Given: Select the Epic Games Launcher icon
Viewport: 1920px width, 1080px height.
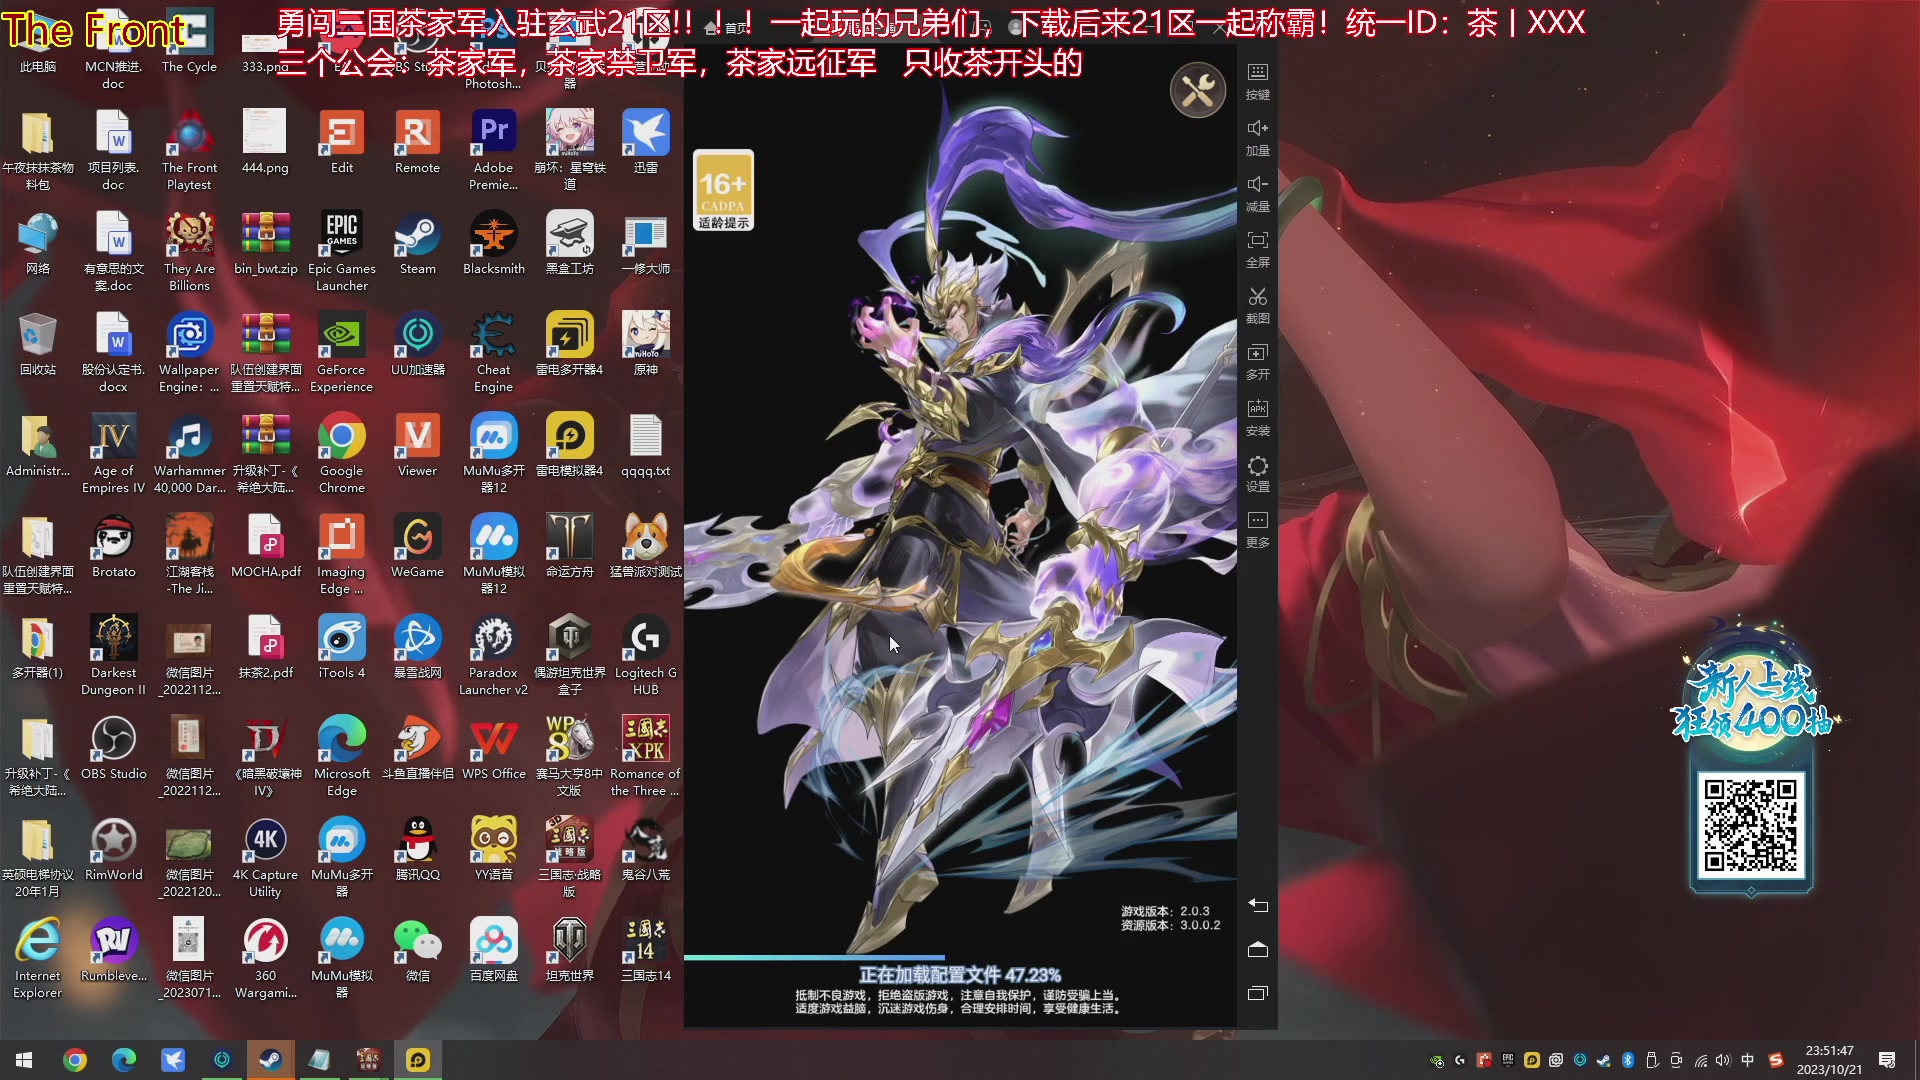Looking at the screenshot, I should (x=342, y=251).
